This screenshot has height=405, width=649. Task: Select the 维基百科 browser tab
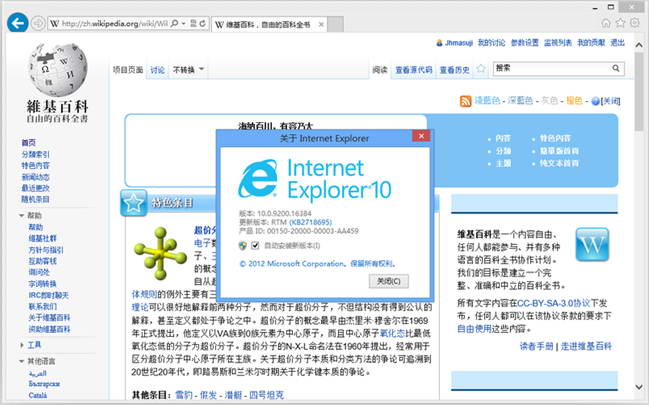tap(269, 24)
